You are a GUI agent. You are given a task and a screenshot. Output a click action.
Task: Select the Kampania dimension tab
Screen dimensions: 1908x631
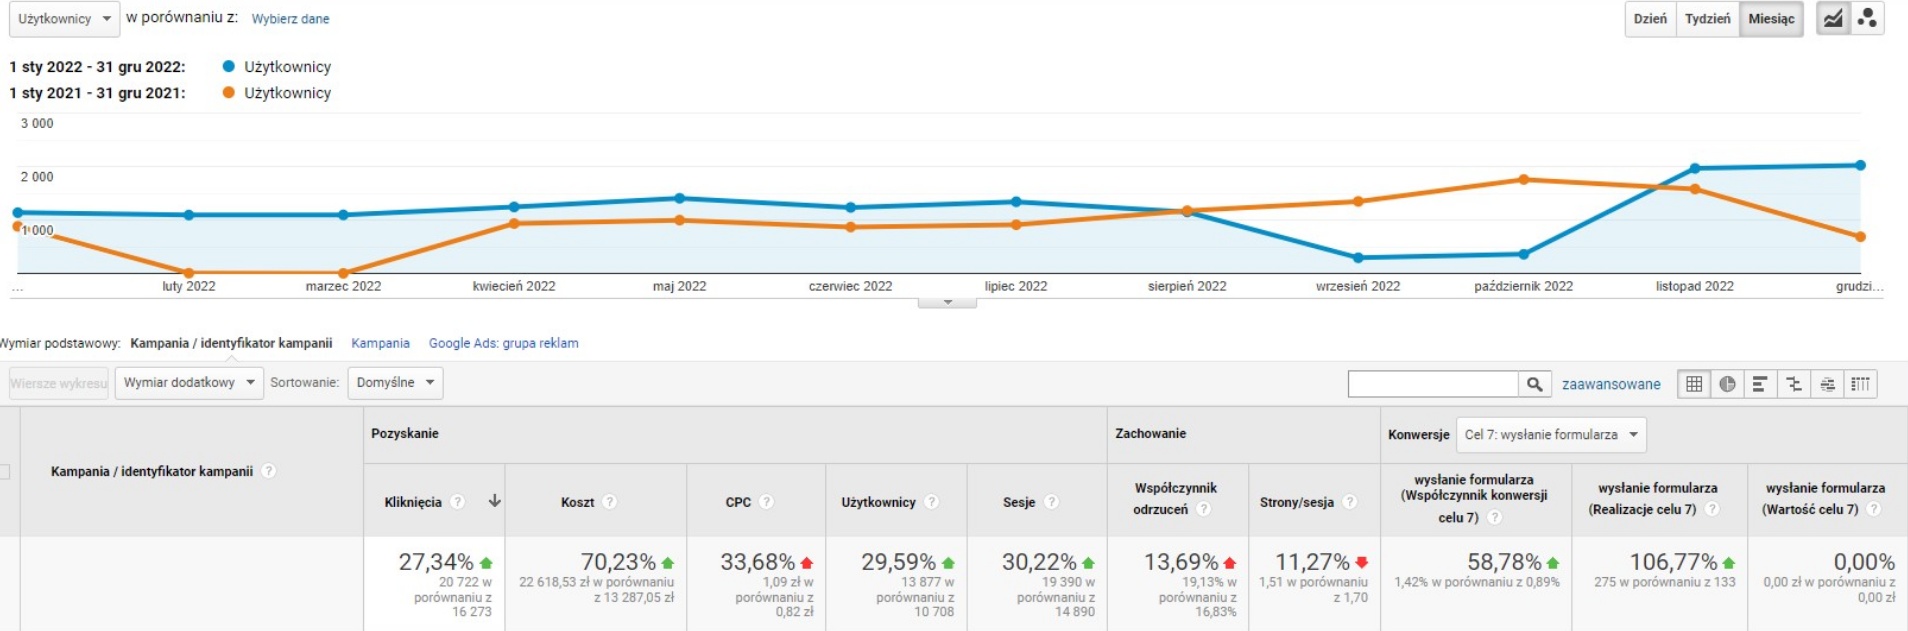pos(380,343)
